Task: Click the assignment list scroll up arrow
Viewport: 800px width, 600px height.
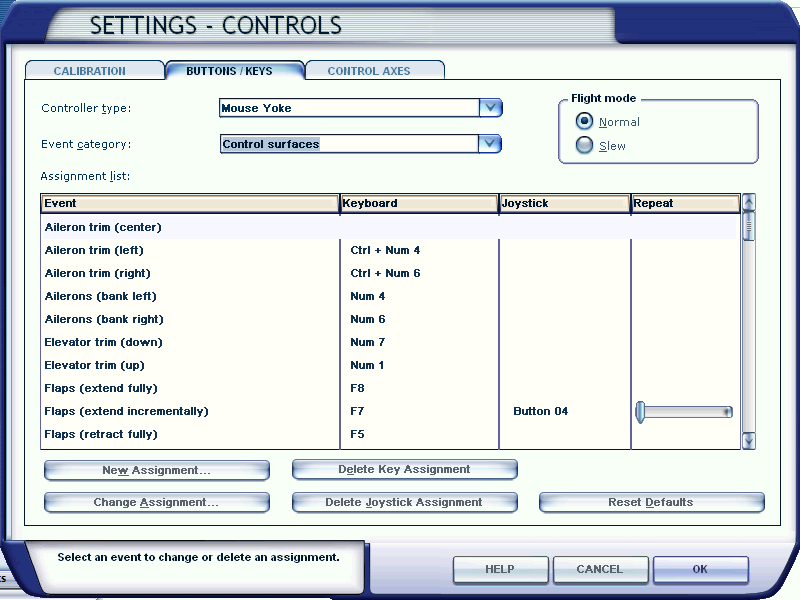Action: [x=748, y=203]
